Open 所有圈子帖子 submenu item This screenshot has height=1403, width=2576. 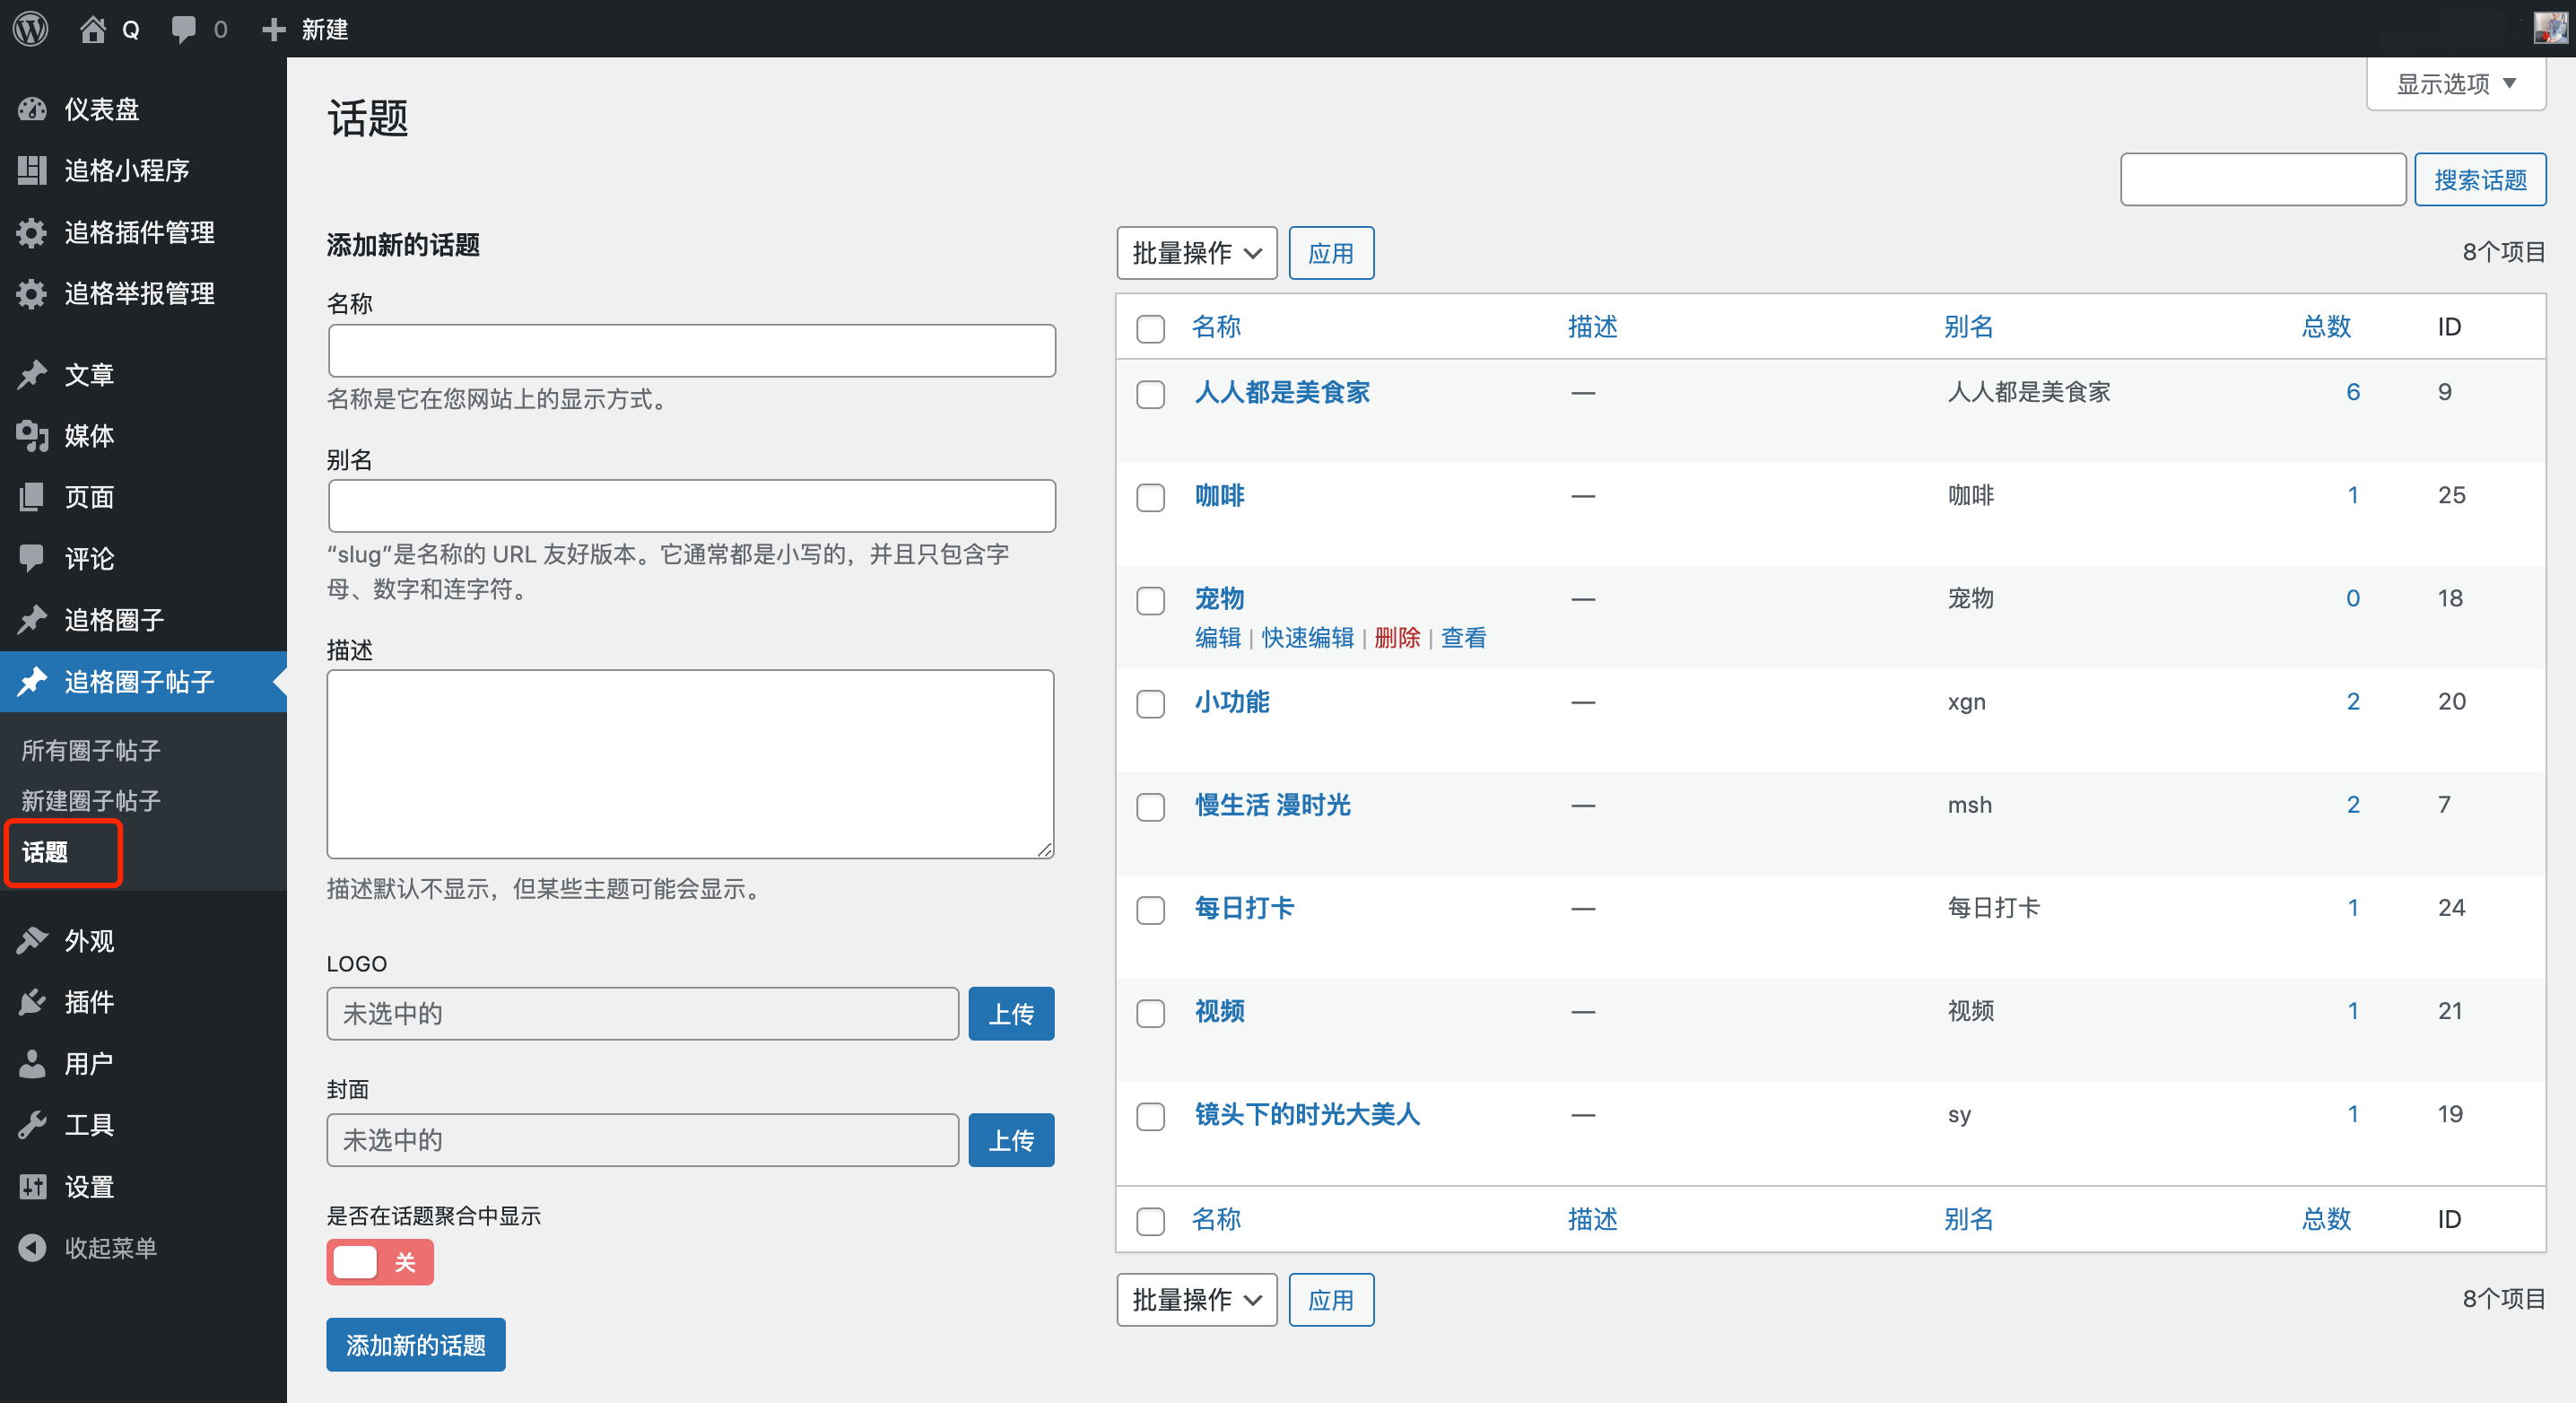tap(91, 750)
